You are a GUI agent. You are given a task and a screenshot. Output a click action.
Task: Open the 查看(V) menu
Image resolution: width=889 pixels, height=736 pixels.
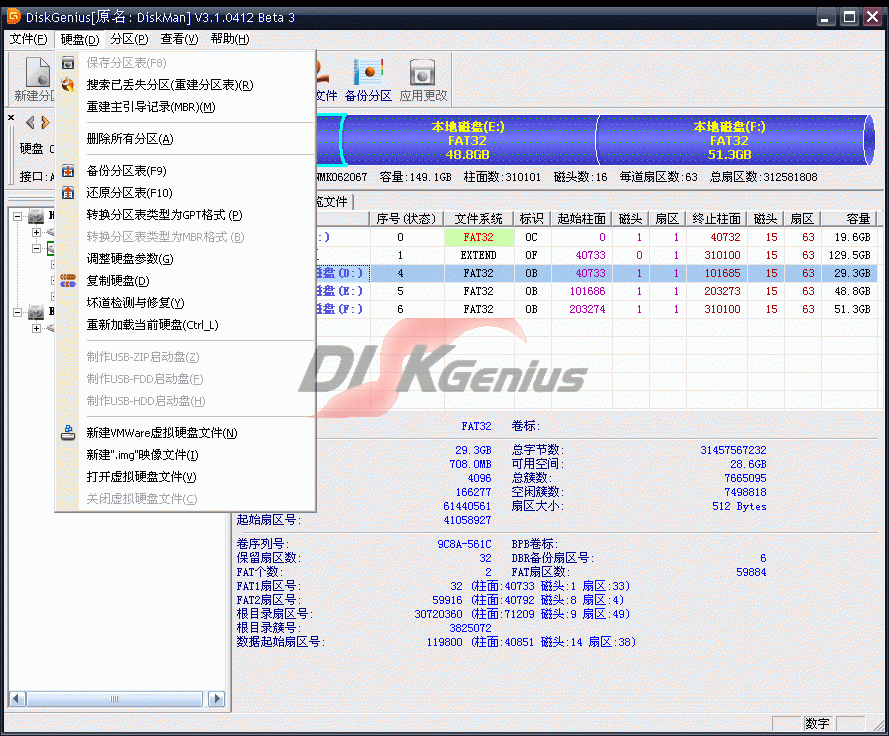pyautogui.click(x=179, y=39)
